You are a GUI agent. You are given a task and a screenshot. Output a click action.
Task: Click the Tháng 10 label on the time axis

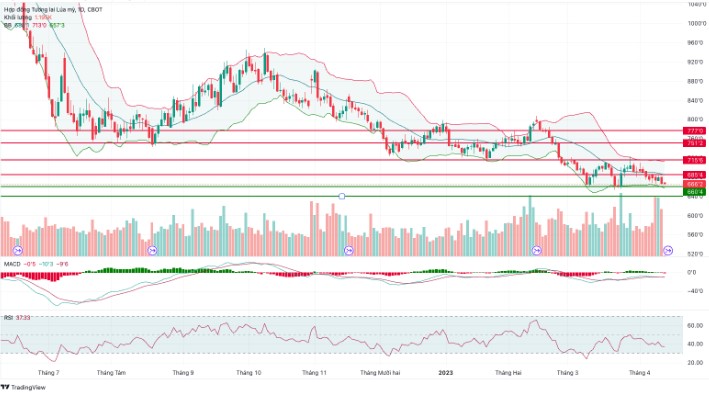248,373
